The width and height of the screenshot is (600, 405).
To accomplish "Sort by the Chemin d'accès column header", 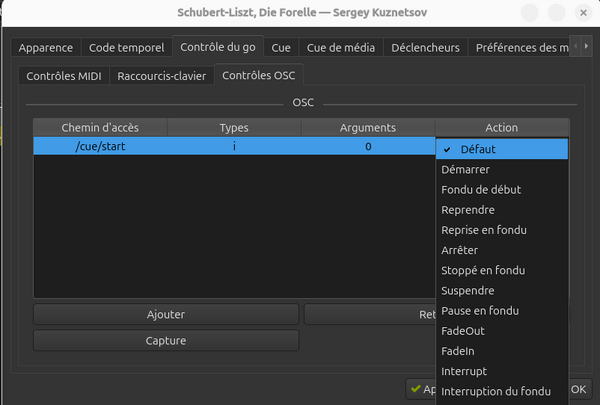I will [100, 128].
